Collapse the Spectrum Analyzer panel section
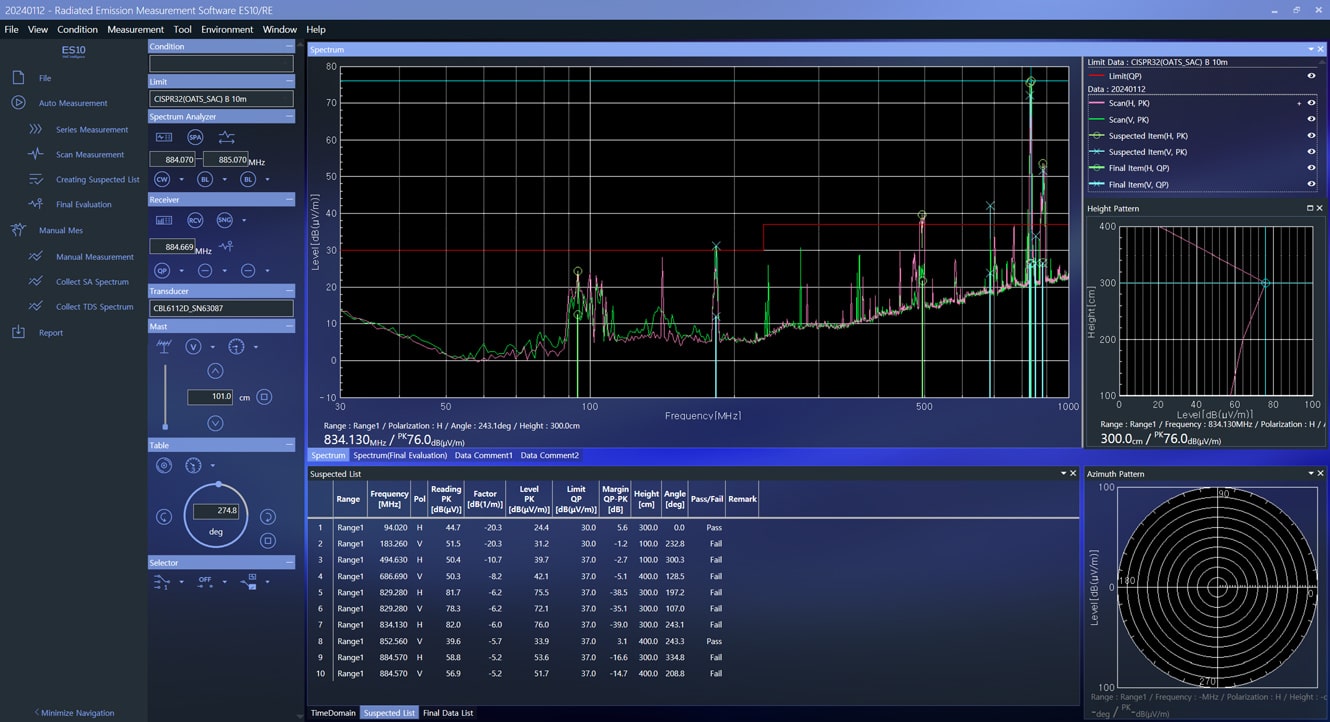The width and height of the screenshot is (1330, 722). pyautogui.click(x=289, y=117)
